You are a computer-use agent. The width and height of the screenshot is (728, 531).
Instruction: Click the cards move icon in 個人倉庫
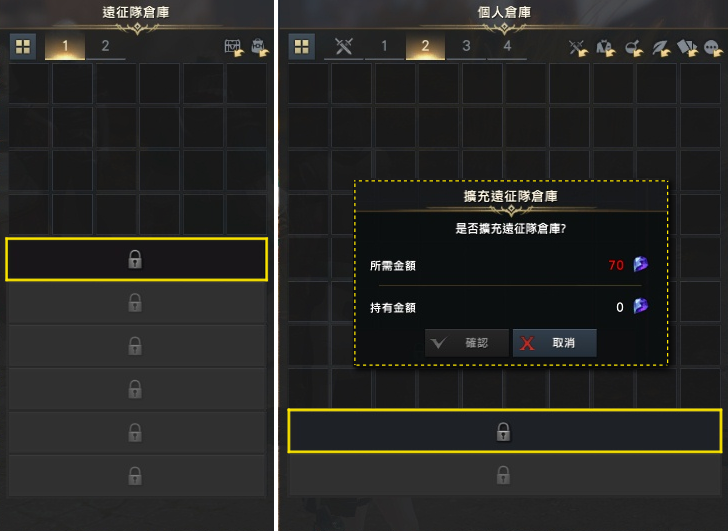coord(688,47)
